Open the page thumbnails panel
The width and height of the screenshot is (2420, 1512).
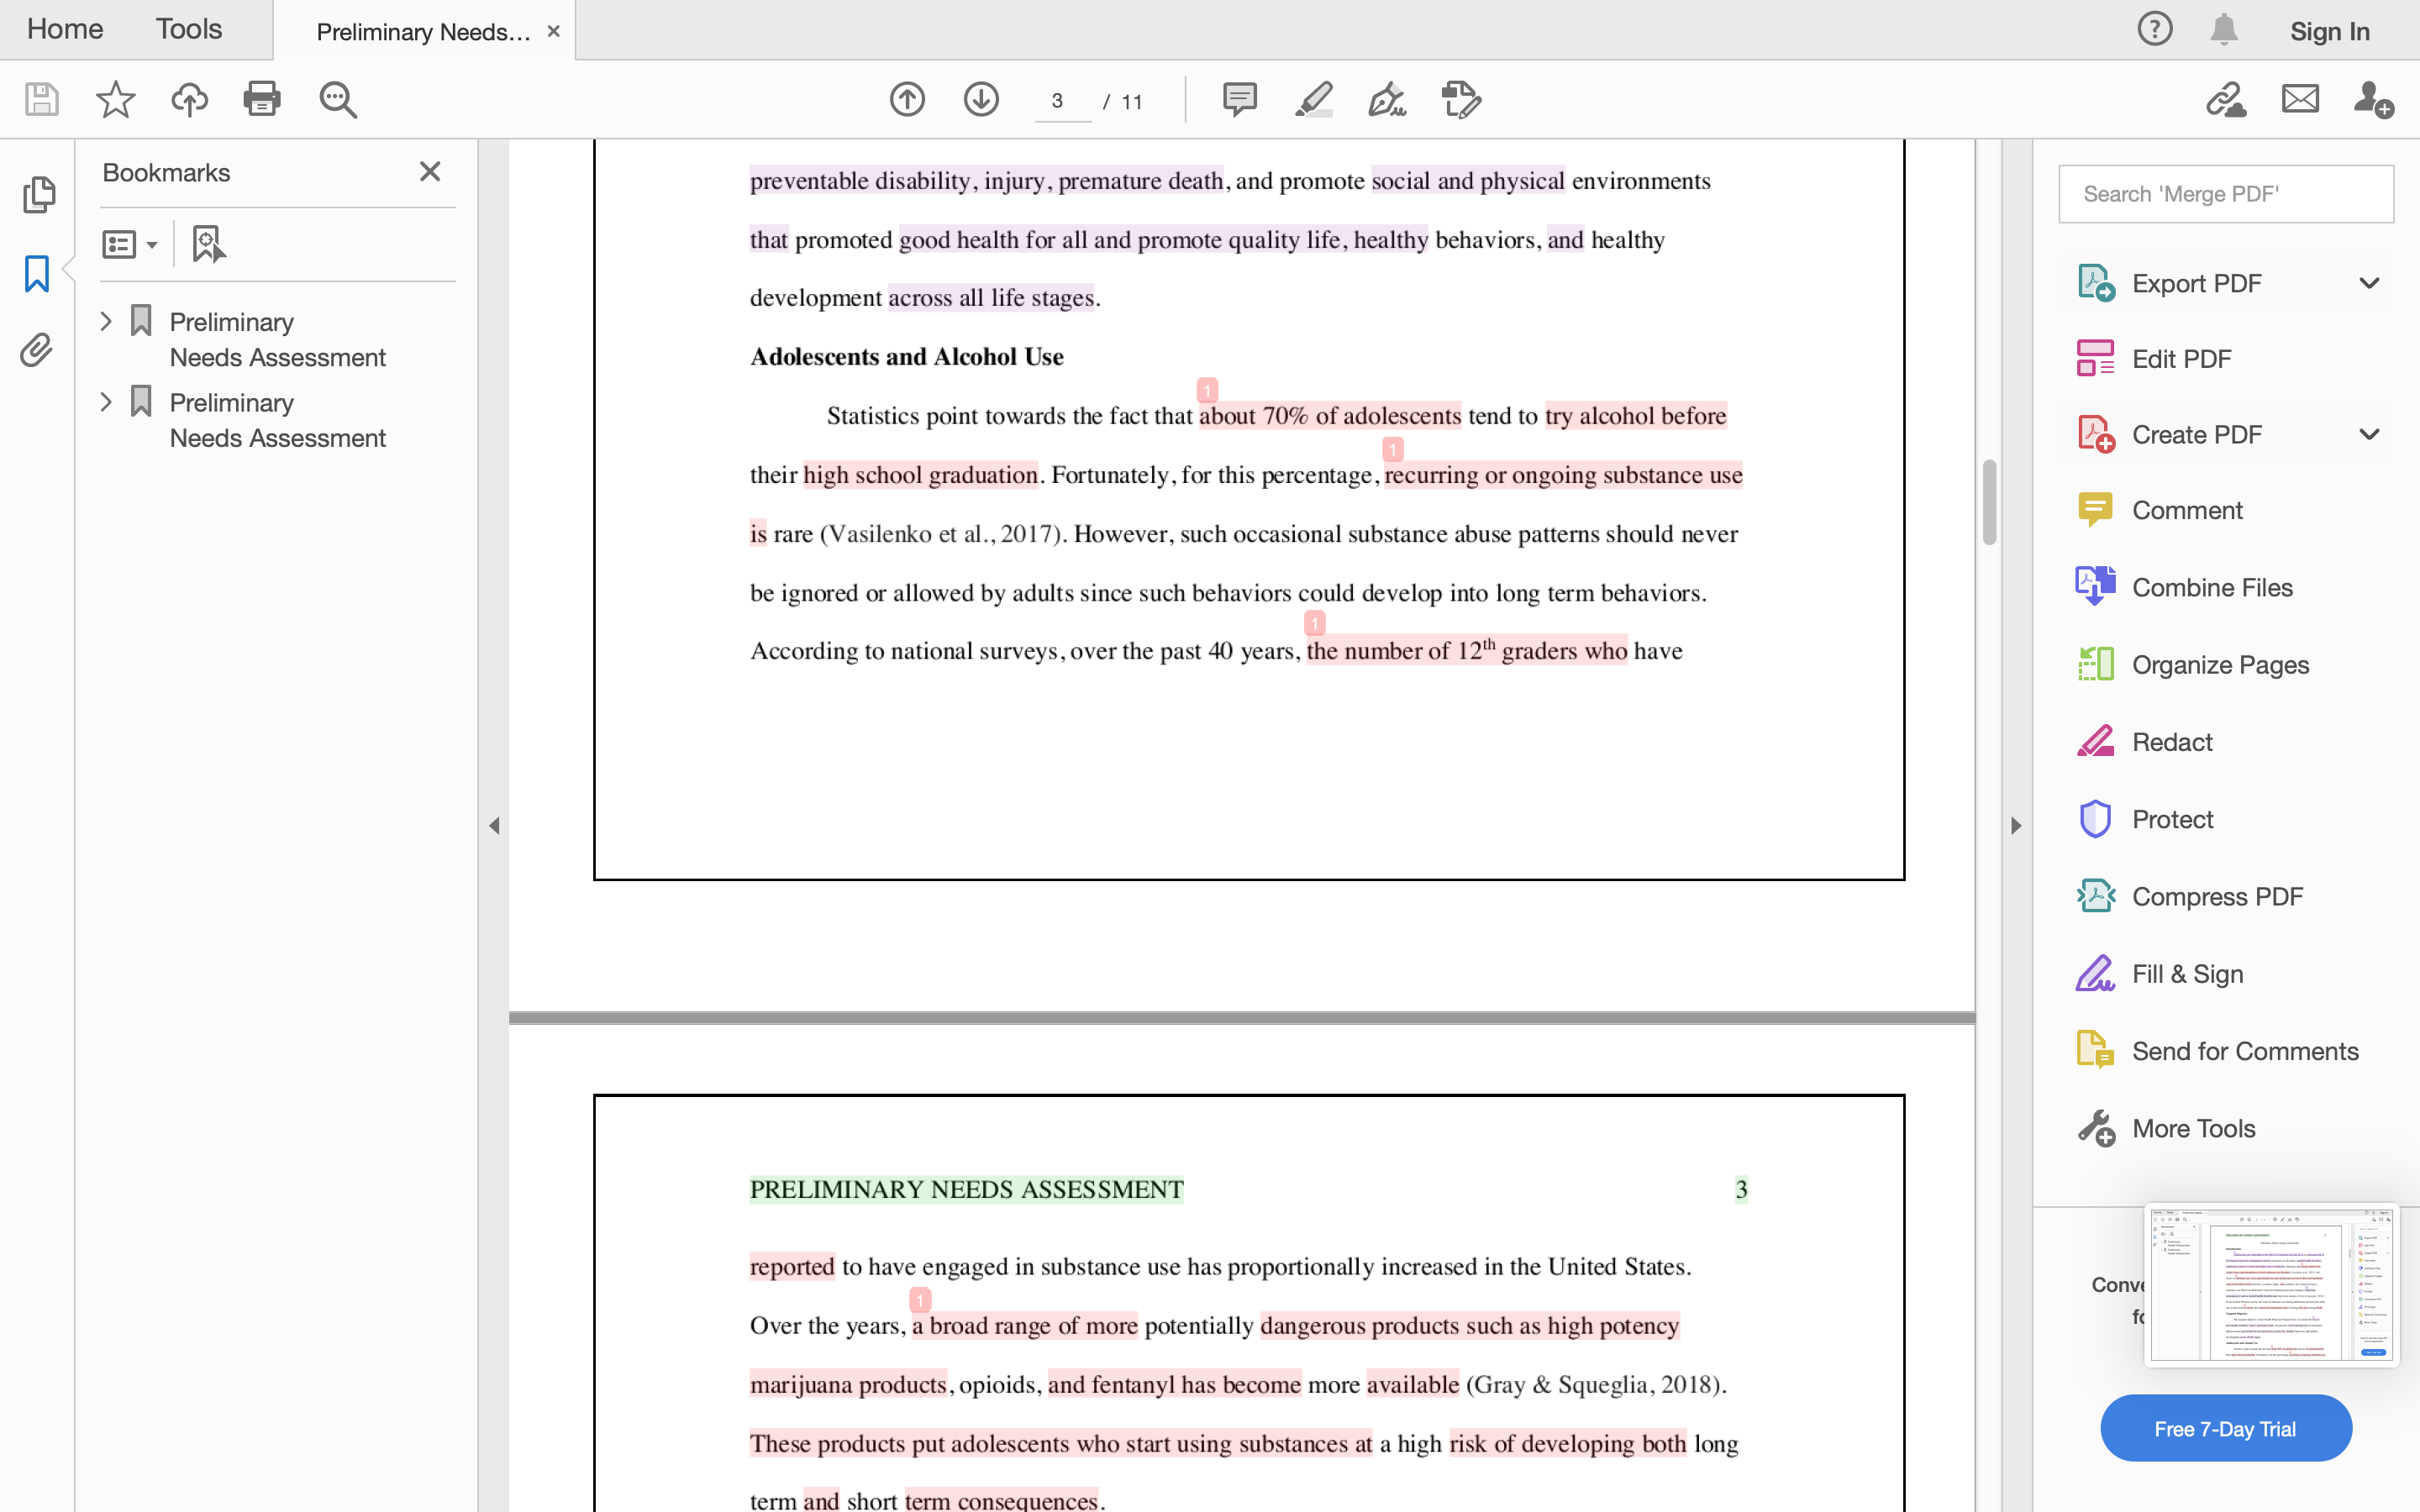pyautogui.click(x=38, y=194)
